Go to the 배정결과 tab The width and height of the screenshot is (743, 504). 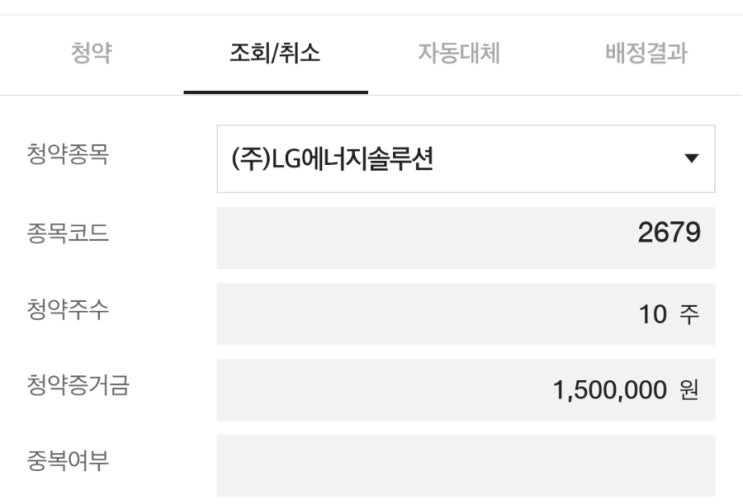[646, 54]
